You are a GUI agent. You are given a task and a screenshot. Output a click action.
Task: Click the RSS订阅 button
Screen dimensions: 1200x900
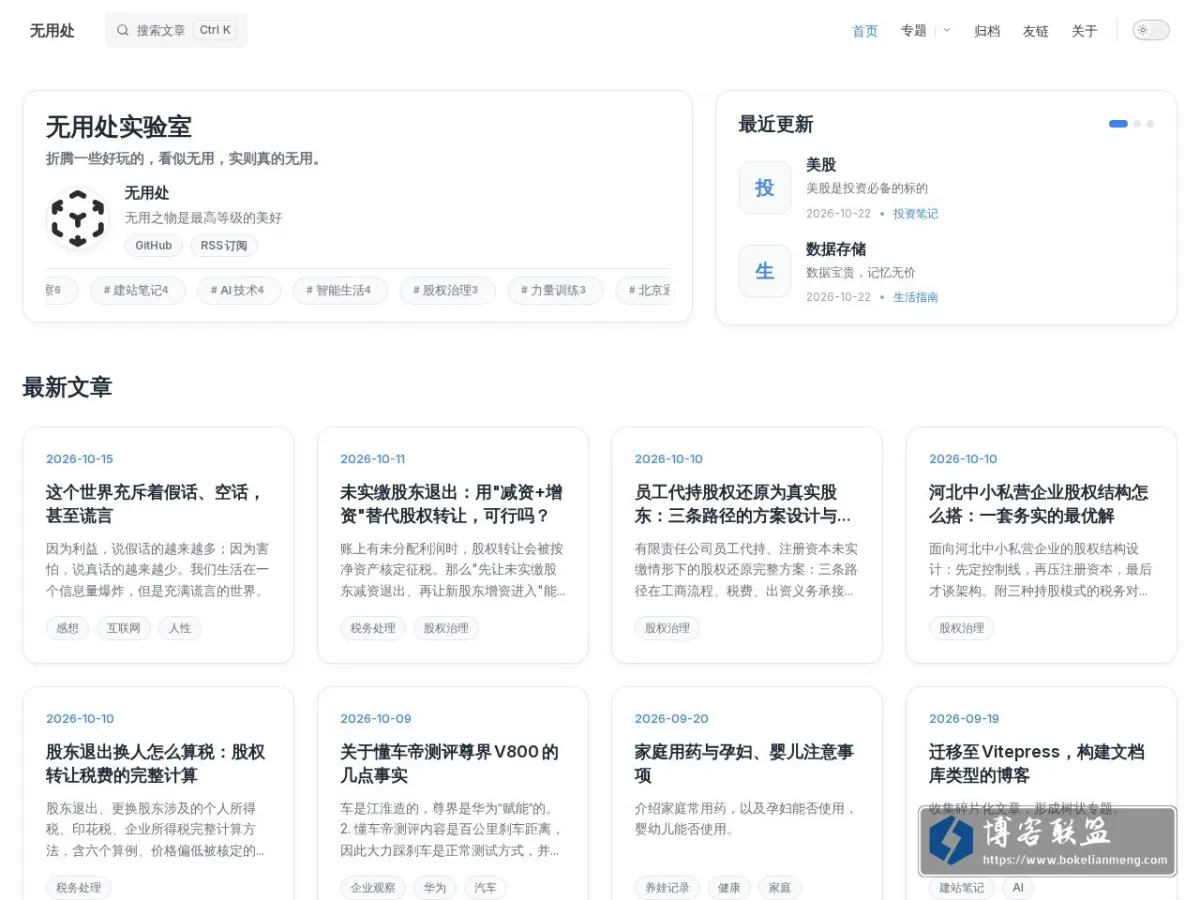224,245
